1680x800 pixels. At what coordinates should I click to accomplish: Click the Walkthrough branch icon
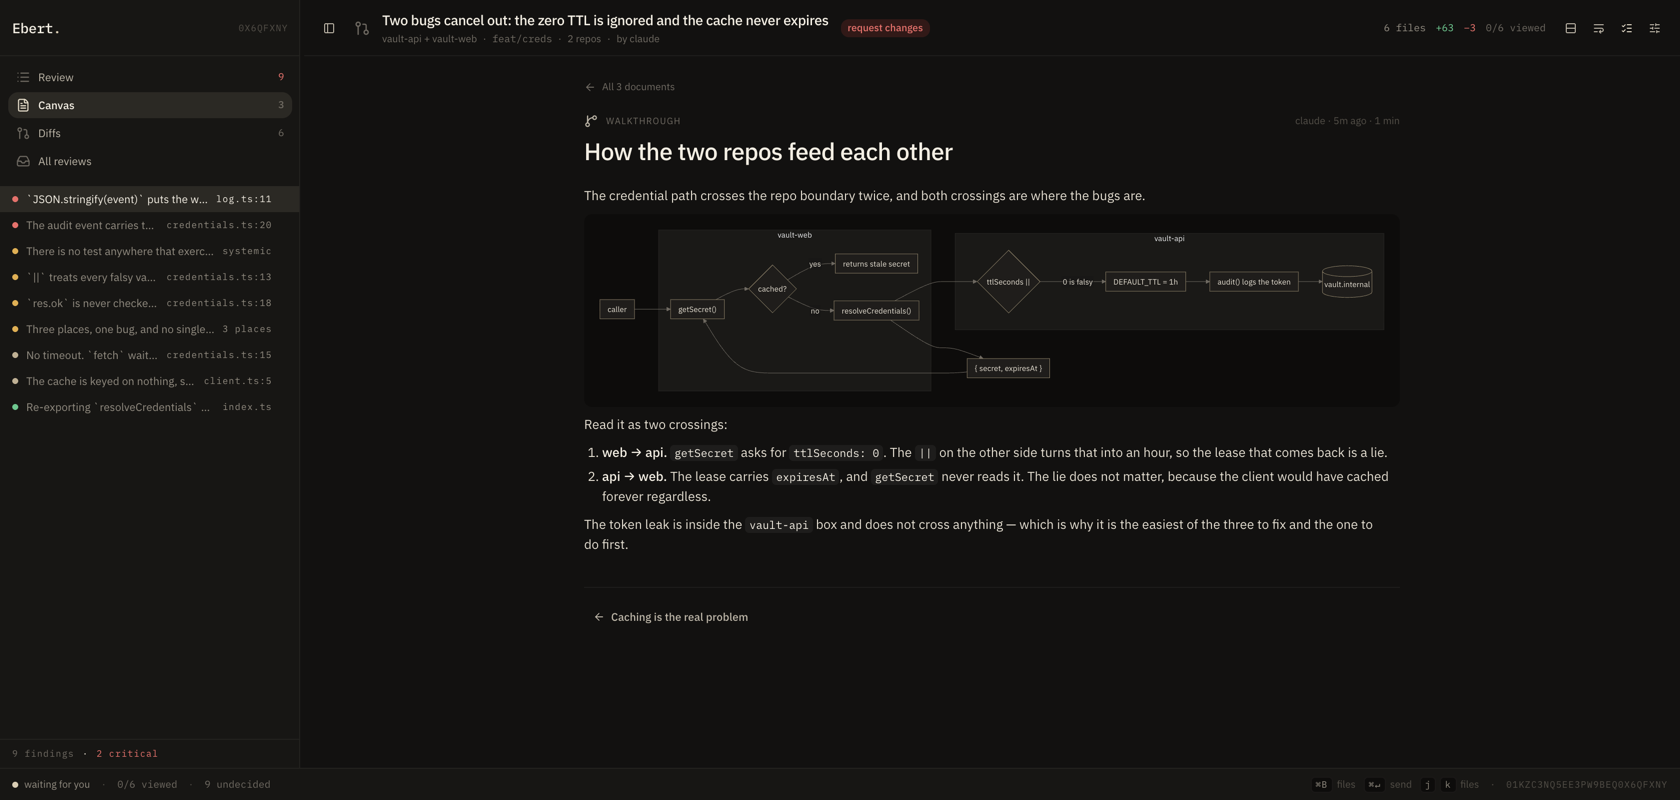591,121
